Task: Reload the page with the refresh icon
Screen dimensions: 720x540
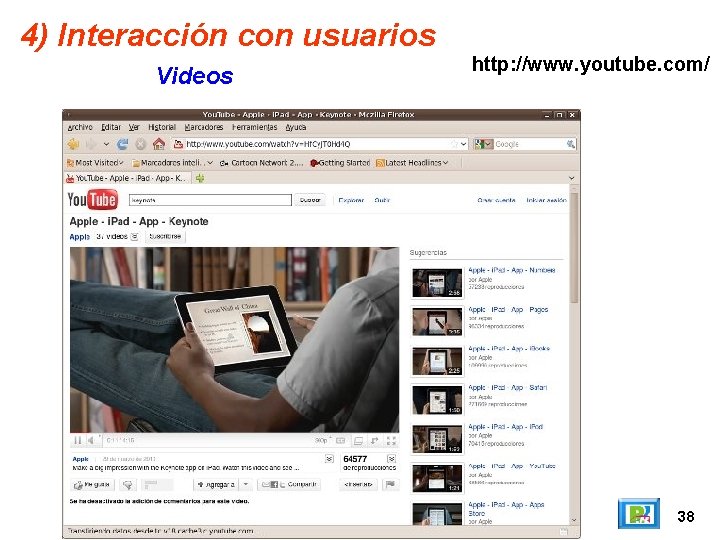Action: coord(122,144)
